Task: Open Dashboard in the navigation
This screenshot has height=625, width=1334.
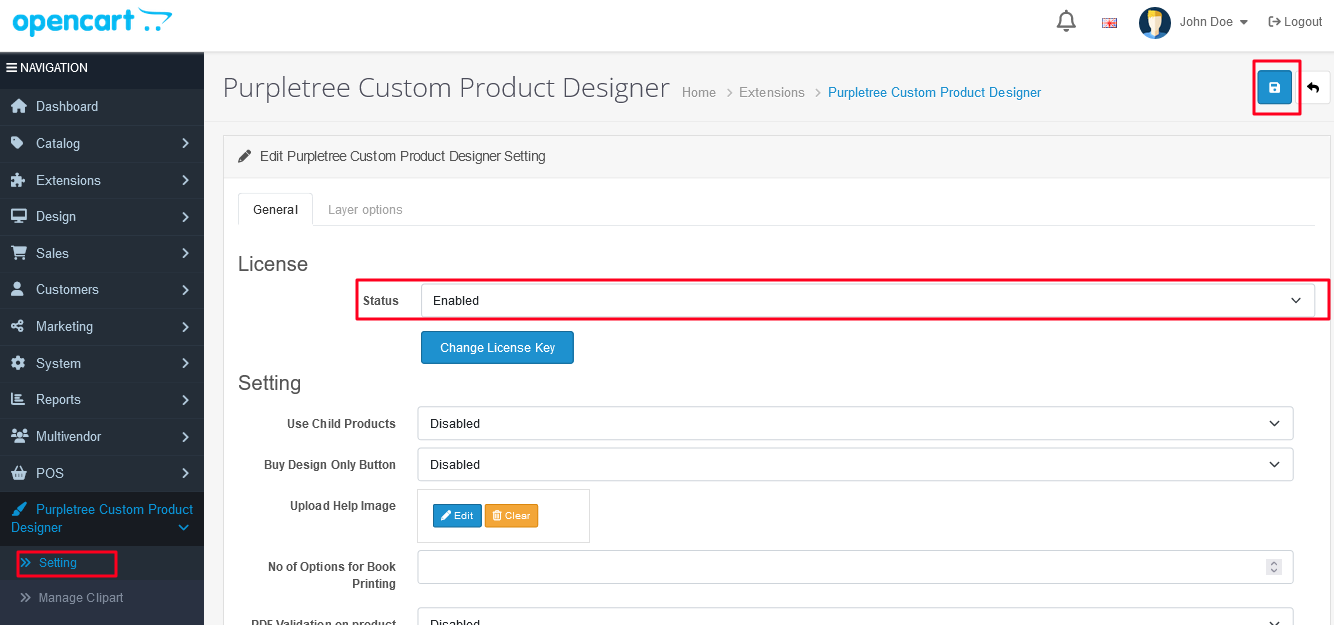Action: click(x=102, y=106)
